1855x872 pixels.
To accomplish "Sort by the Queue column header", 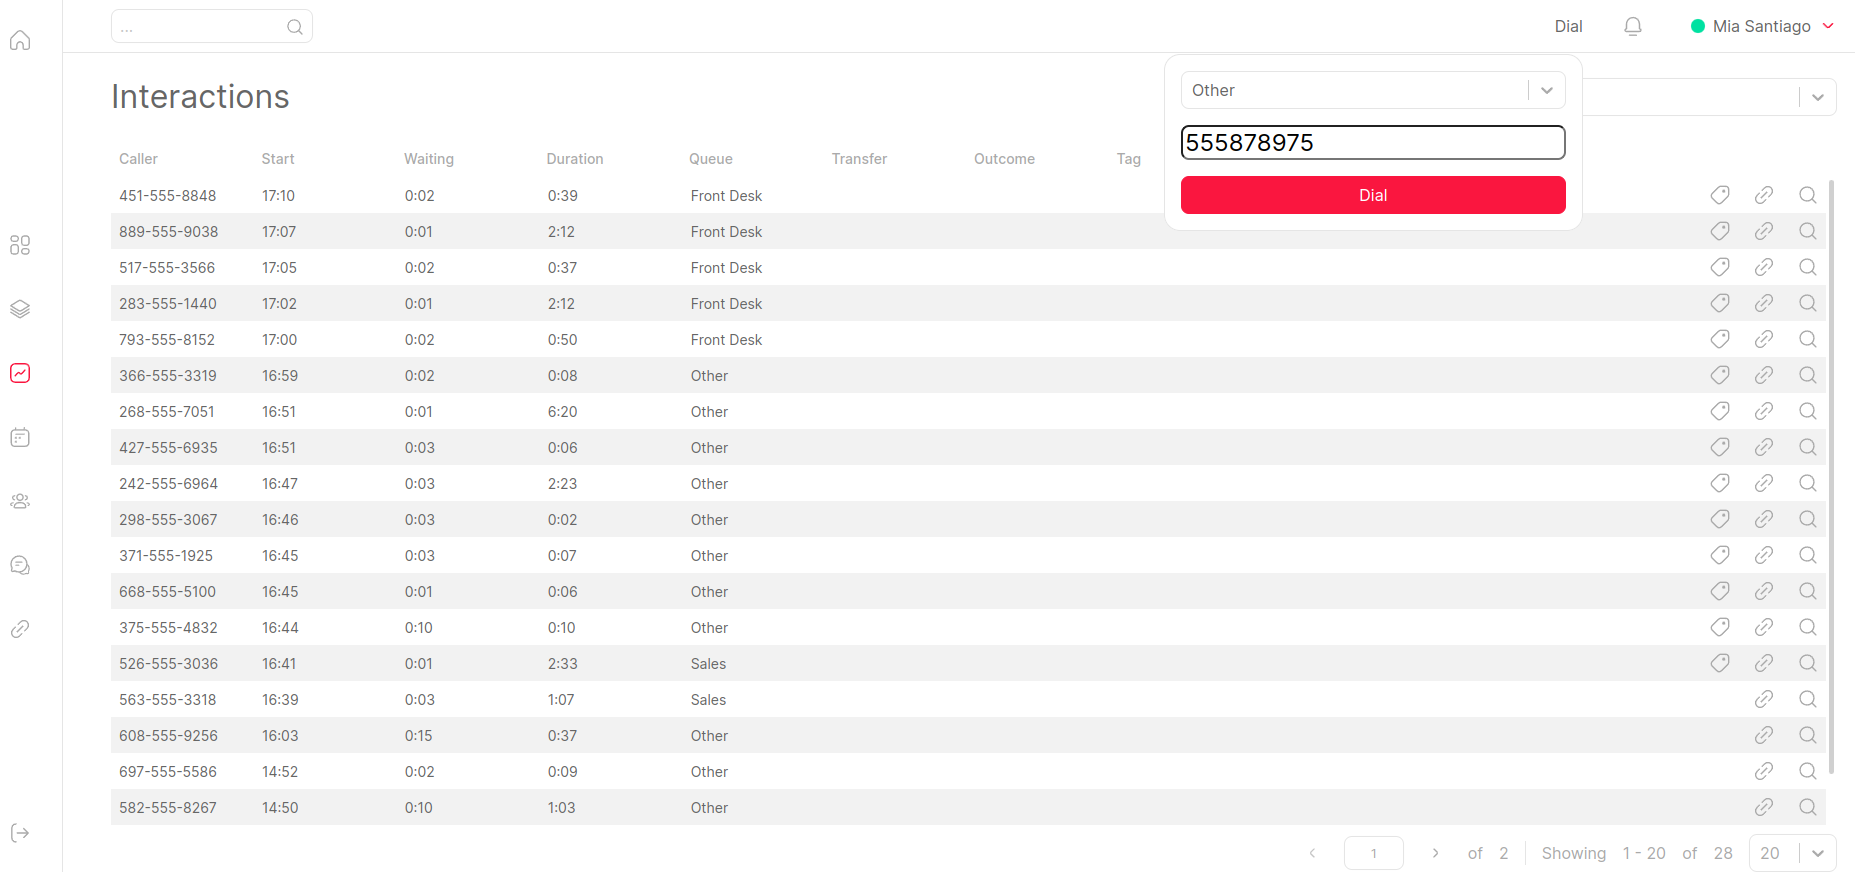I will click(711, 159).
